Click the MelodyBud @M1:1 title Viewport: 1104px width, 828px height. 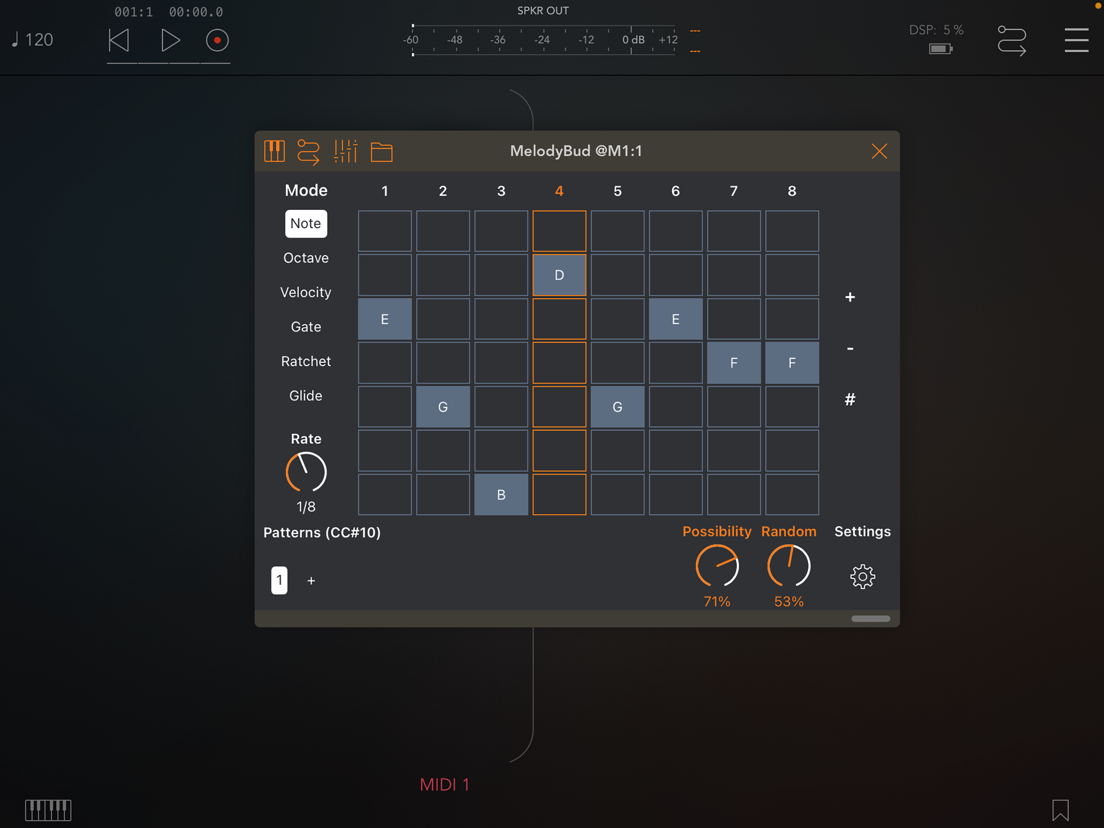tap(576, 151)
